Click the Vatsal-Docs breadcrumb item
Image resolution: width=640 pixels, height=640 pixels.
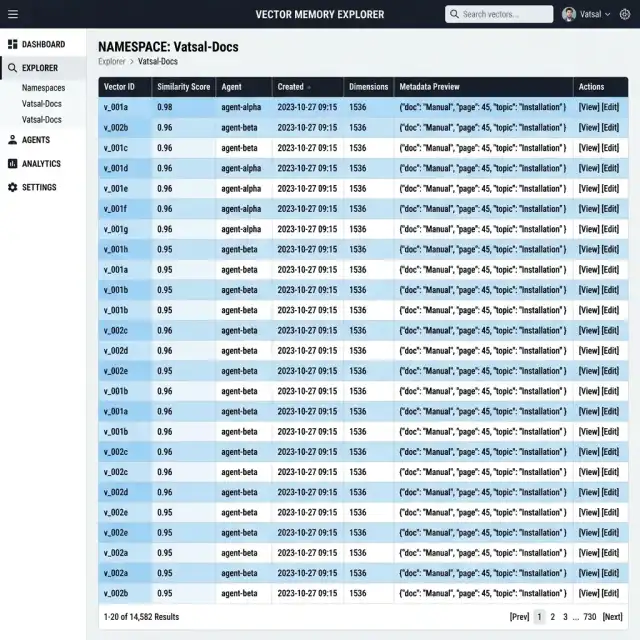coord(158,61)
